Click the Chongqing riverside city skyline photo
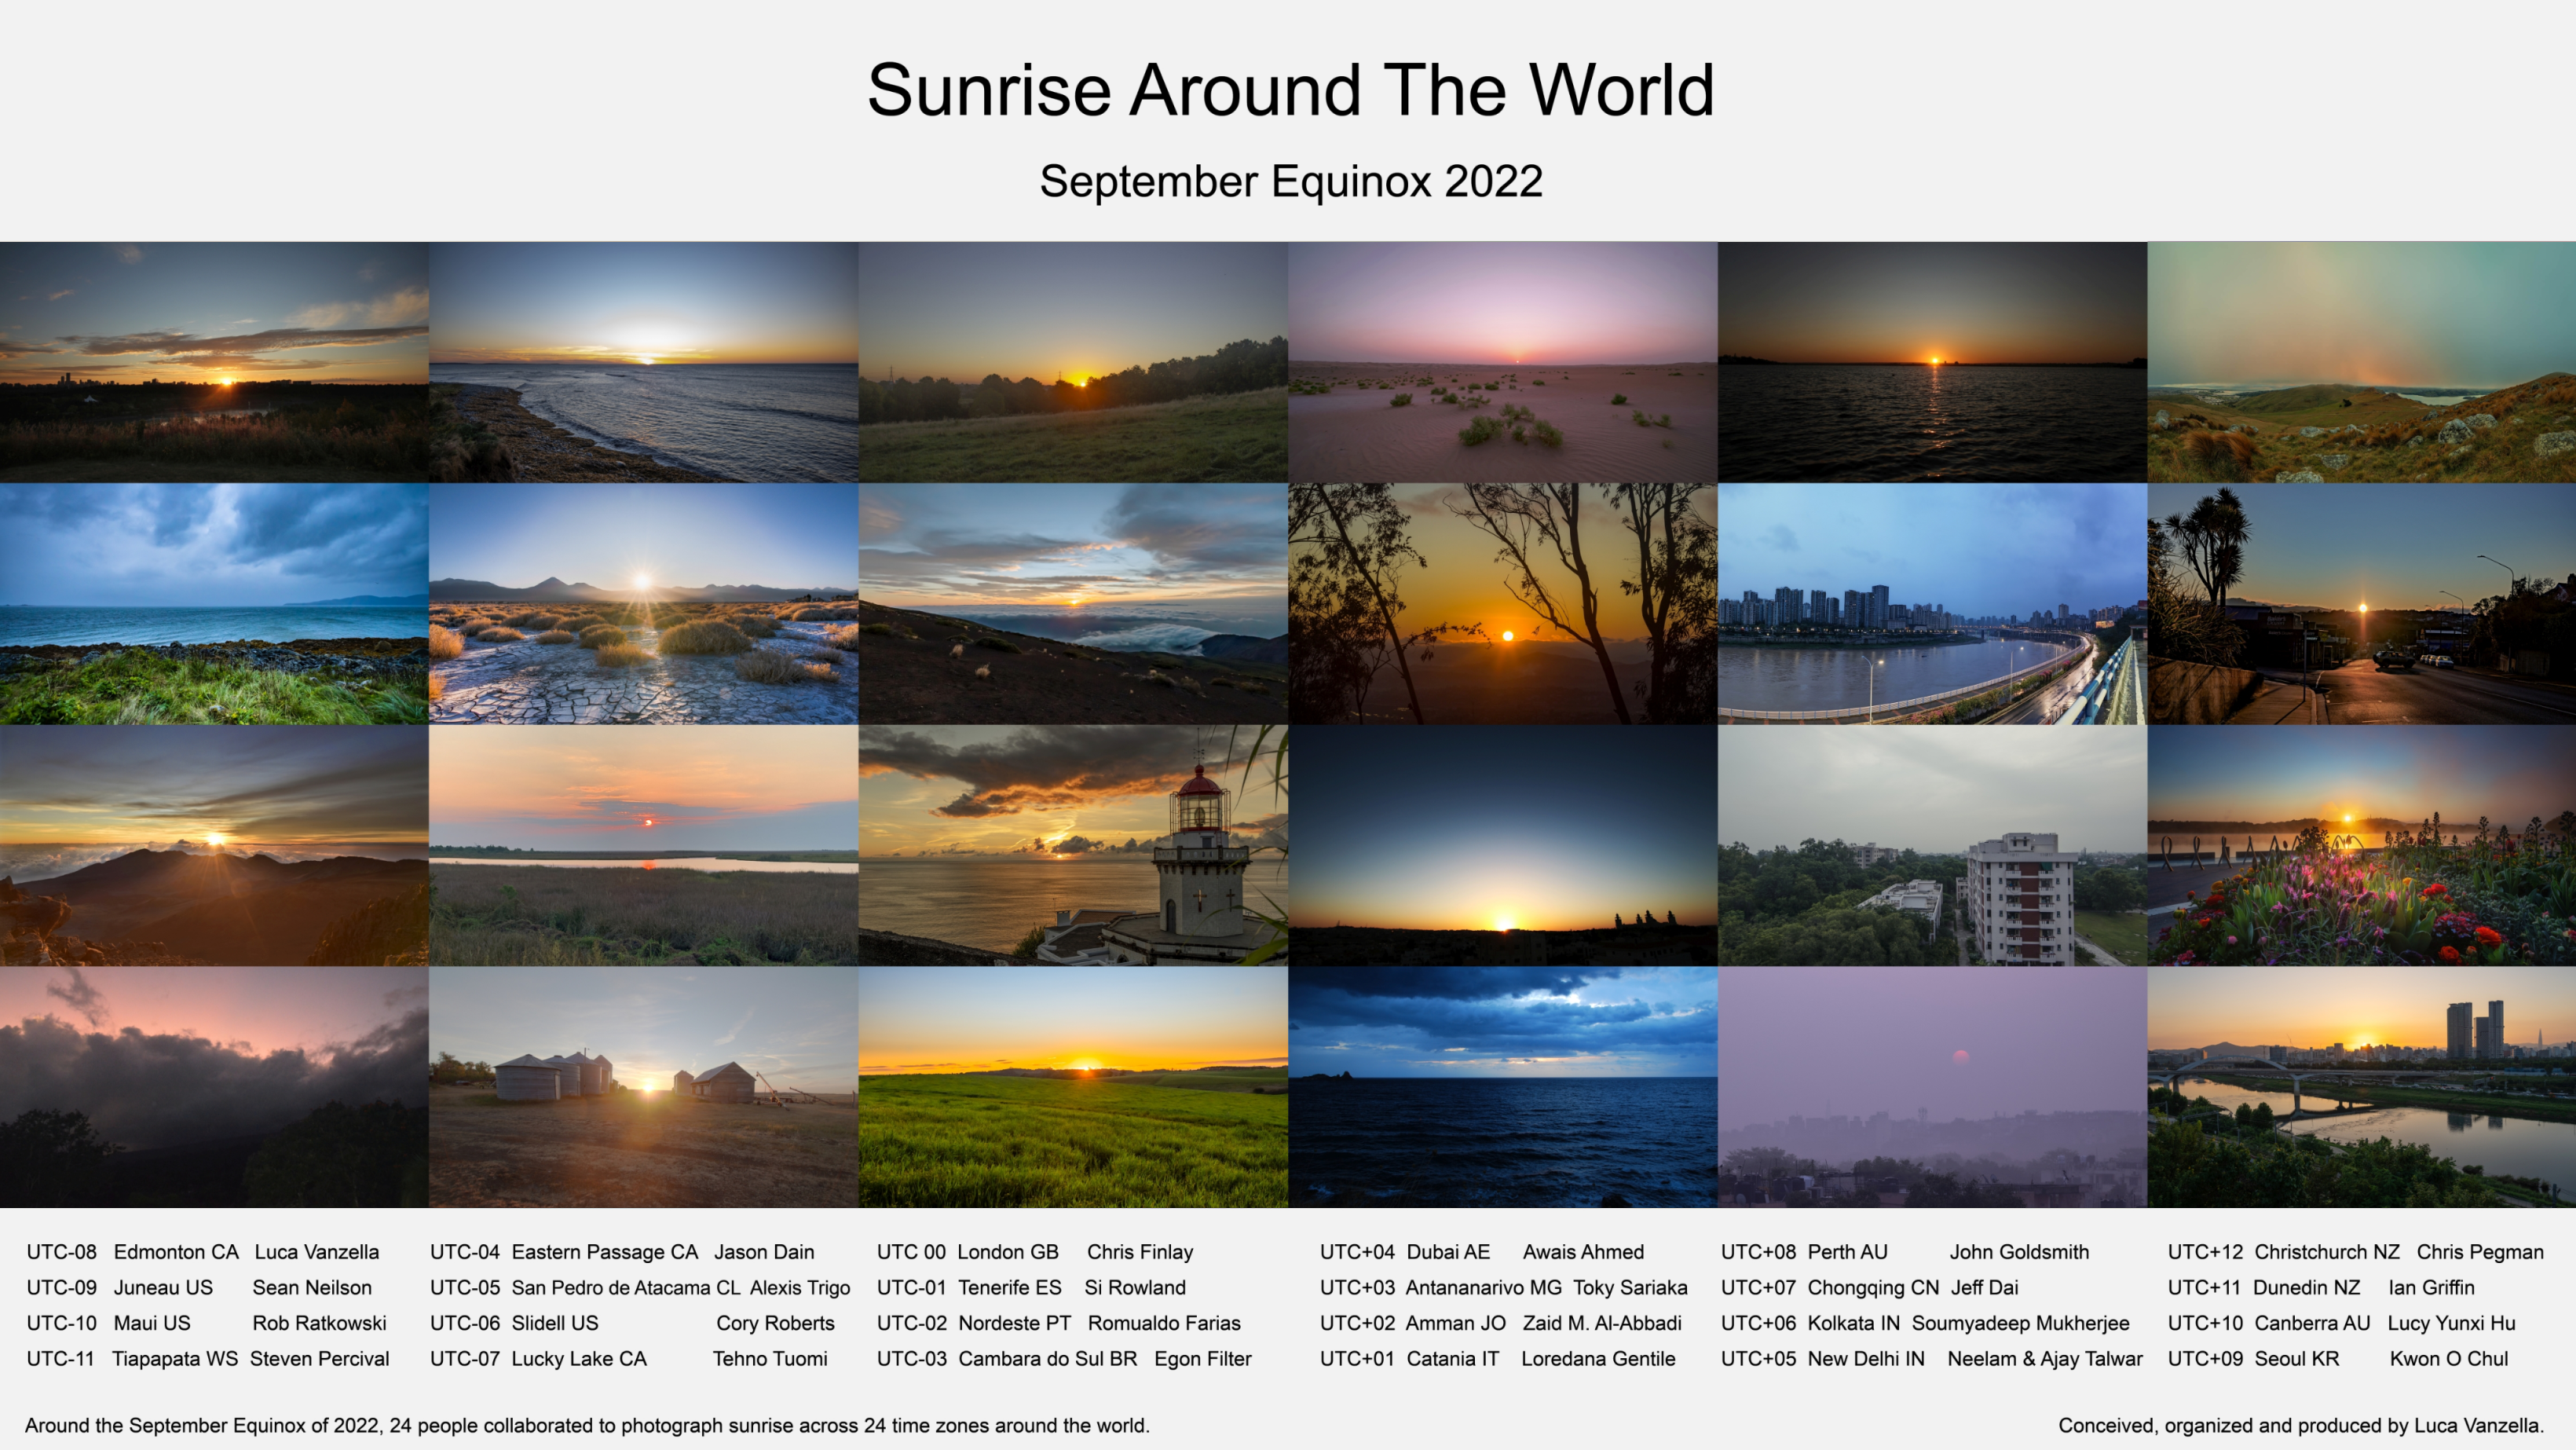 pos(1932,604)
